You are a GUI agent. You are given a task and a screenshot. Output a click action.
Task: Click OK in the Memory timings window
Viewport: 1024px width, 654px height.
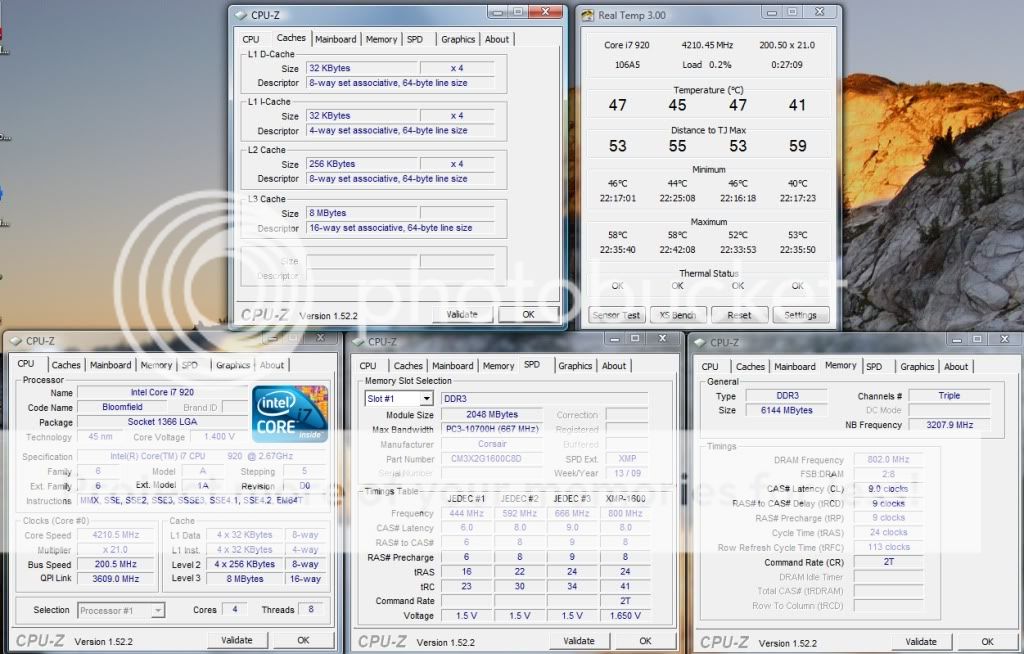[x=987, y=642]
